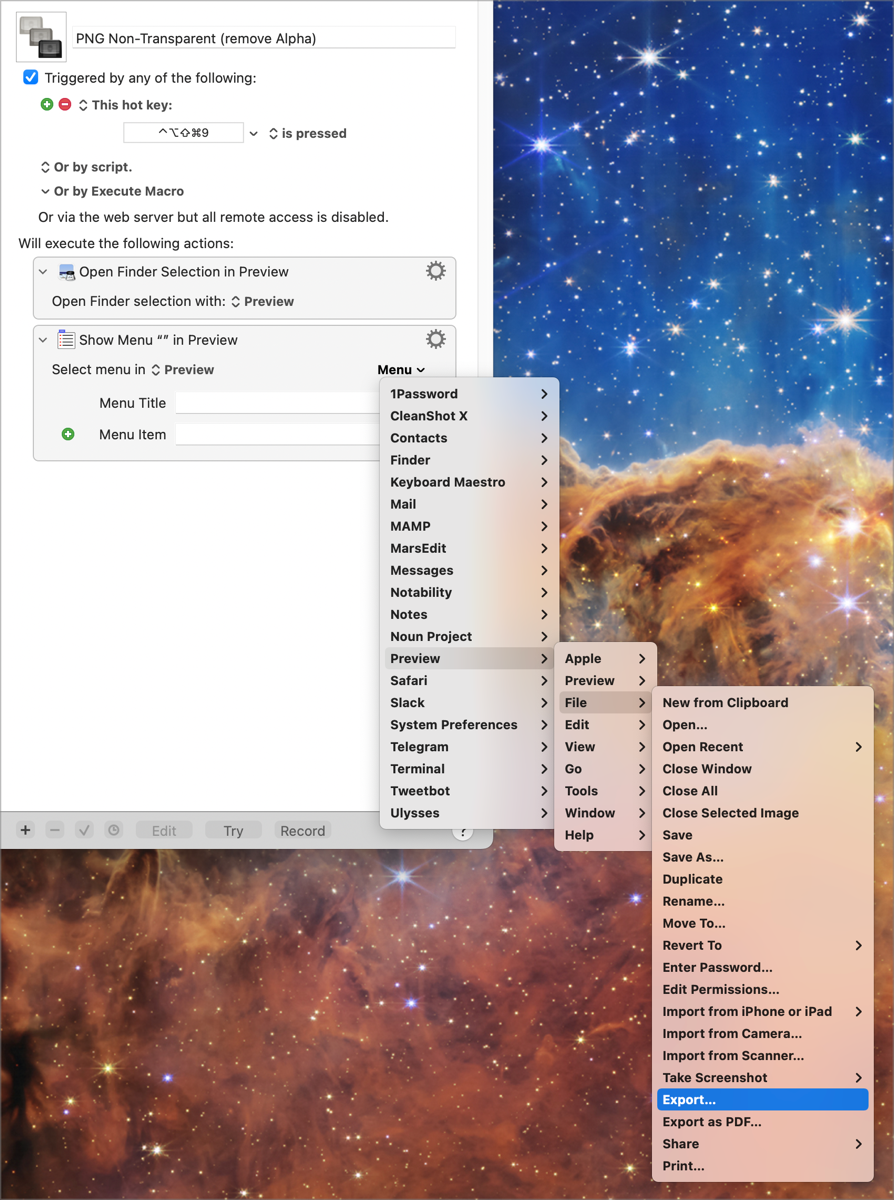Click the Try button
This screenshot has height=1200, width=894.
[x=233, y=830]
